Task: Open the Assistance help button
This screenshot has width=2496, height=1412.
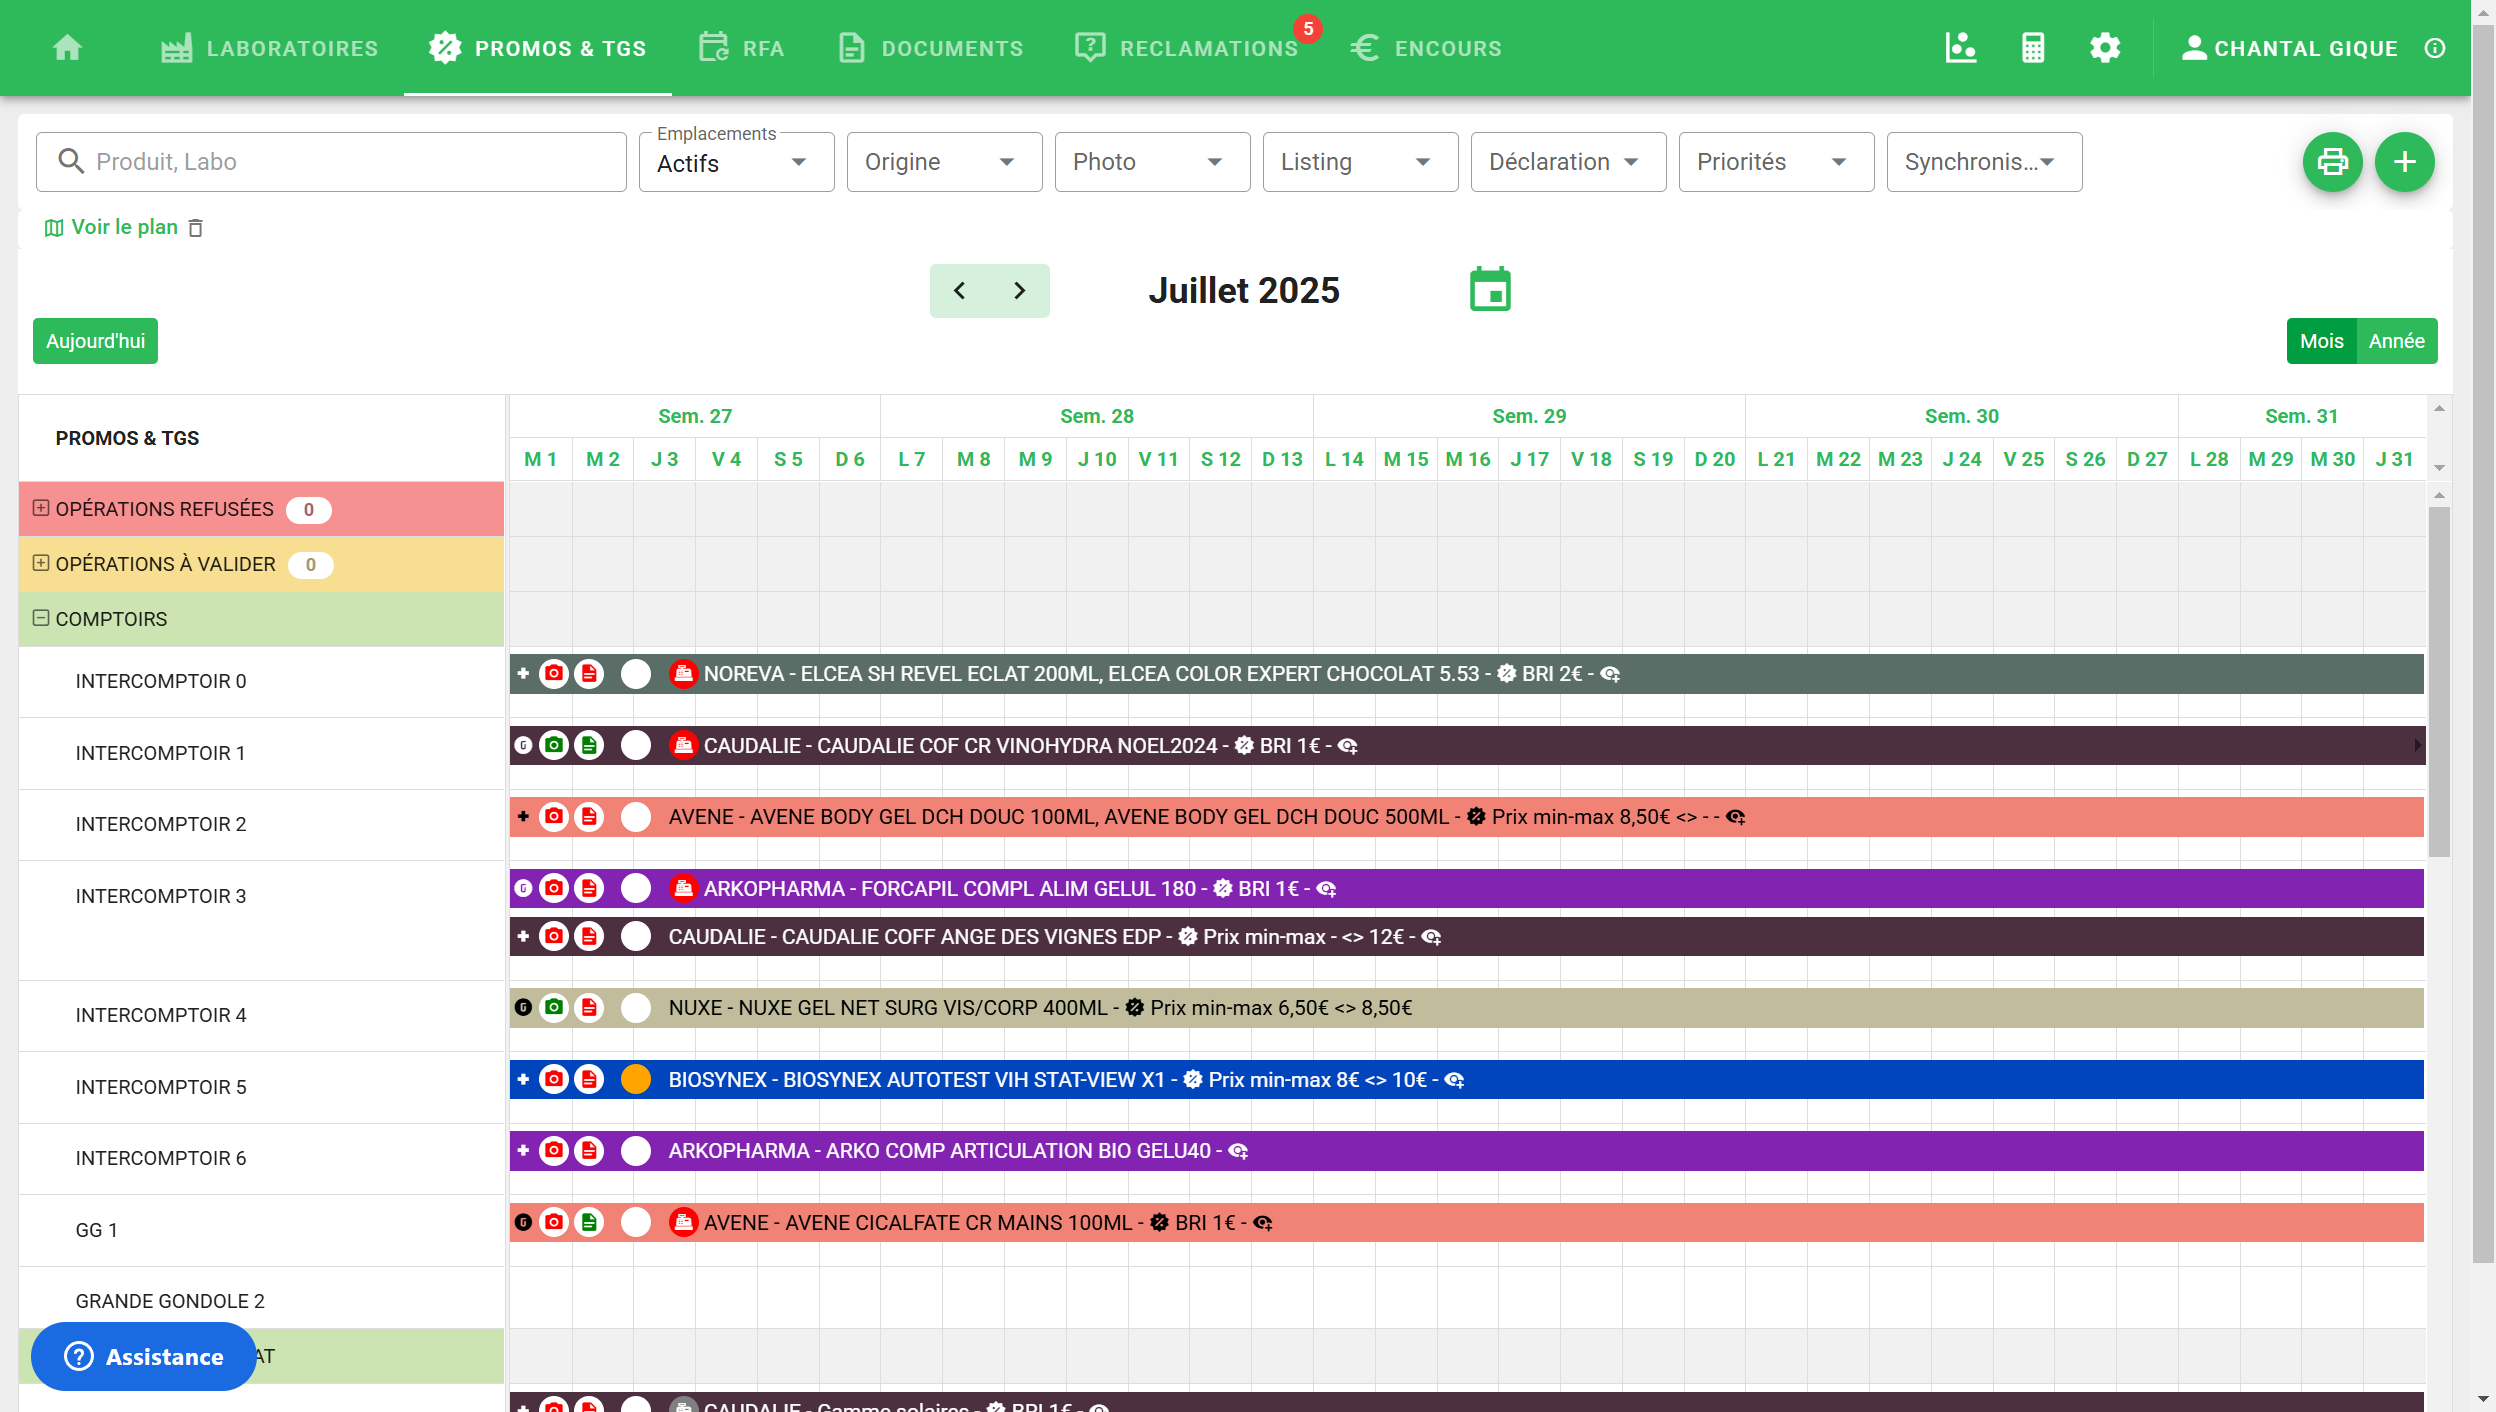Action: [x=143, y=1356]
